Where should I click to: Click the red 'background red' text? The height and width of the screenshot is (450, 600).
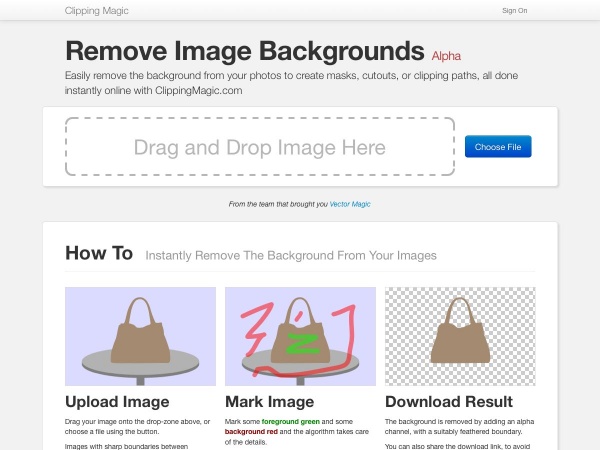(251, 432)
